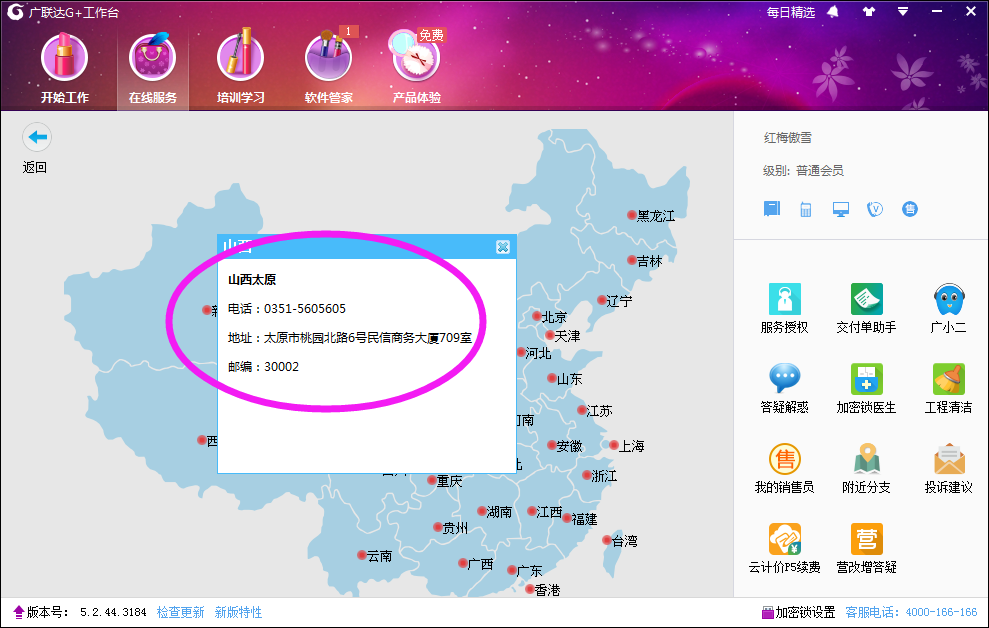
Task: Click the 返回 back arrow
Action: click(37, 137)
